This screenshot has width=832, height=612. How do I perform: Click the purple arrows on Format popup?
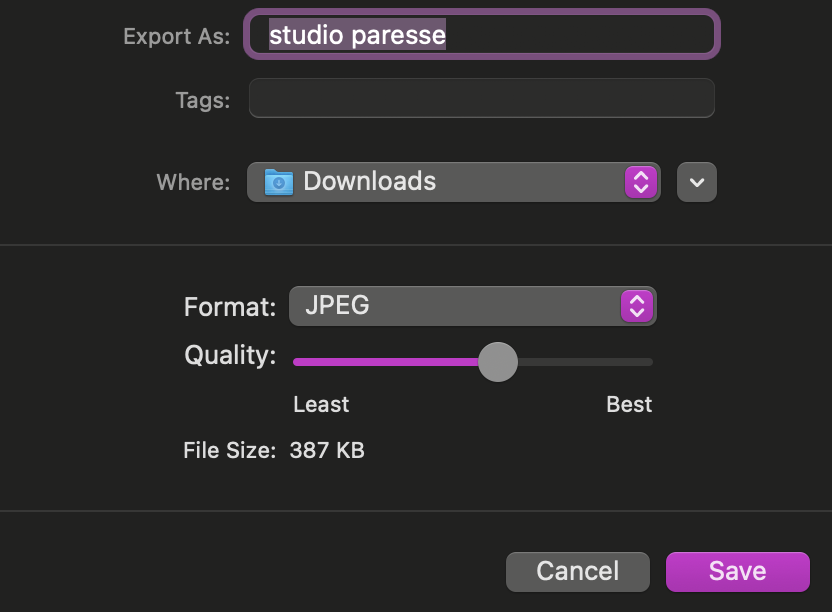(x=637, y=306)
